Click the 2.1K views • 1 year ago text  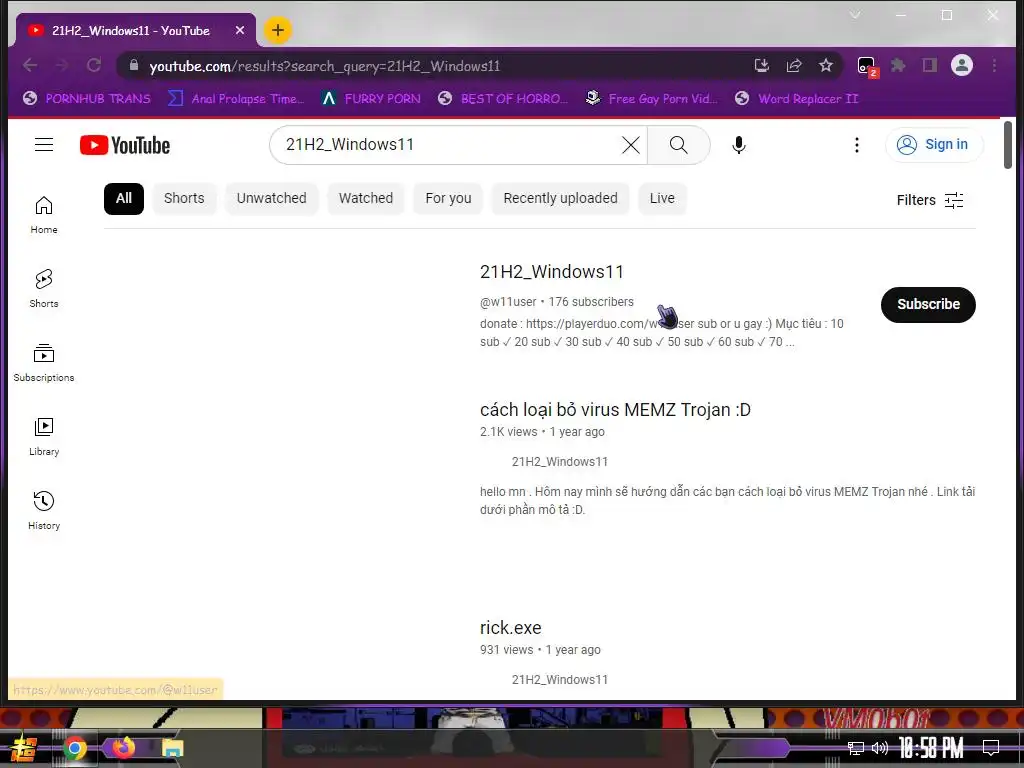(x=542, y=432)
